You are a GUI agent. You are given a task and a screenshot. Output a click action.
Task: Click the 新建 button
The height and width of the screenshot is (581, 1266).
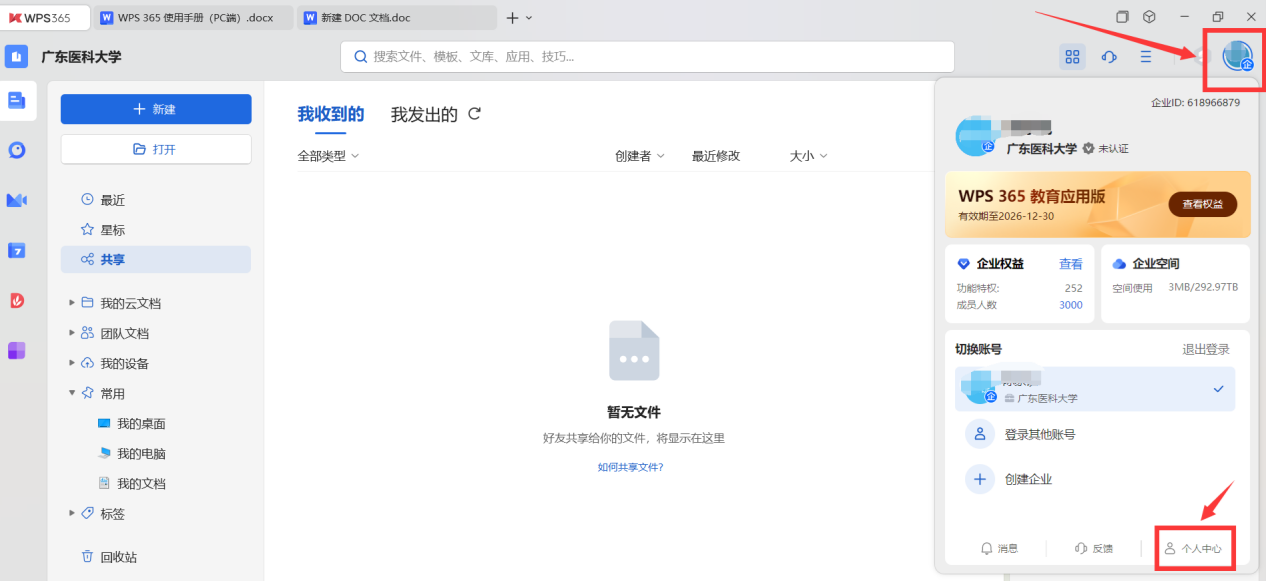[156, 109]
